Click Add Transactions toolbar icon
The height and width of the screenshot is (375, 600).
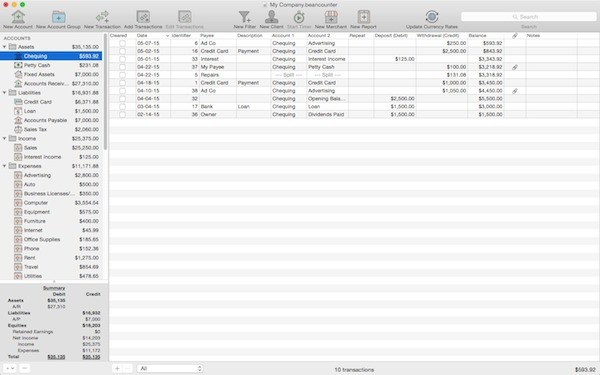coord(143,17)
